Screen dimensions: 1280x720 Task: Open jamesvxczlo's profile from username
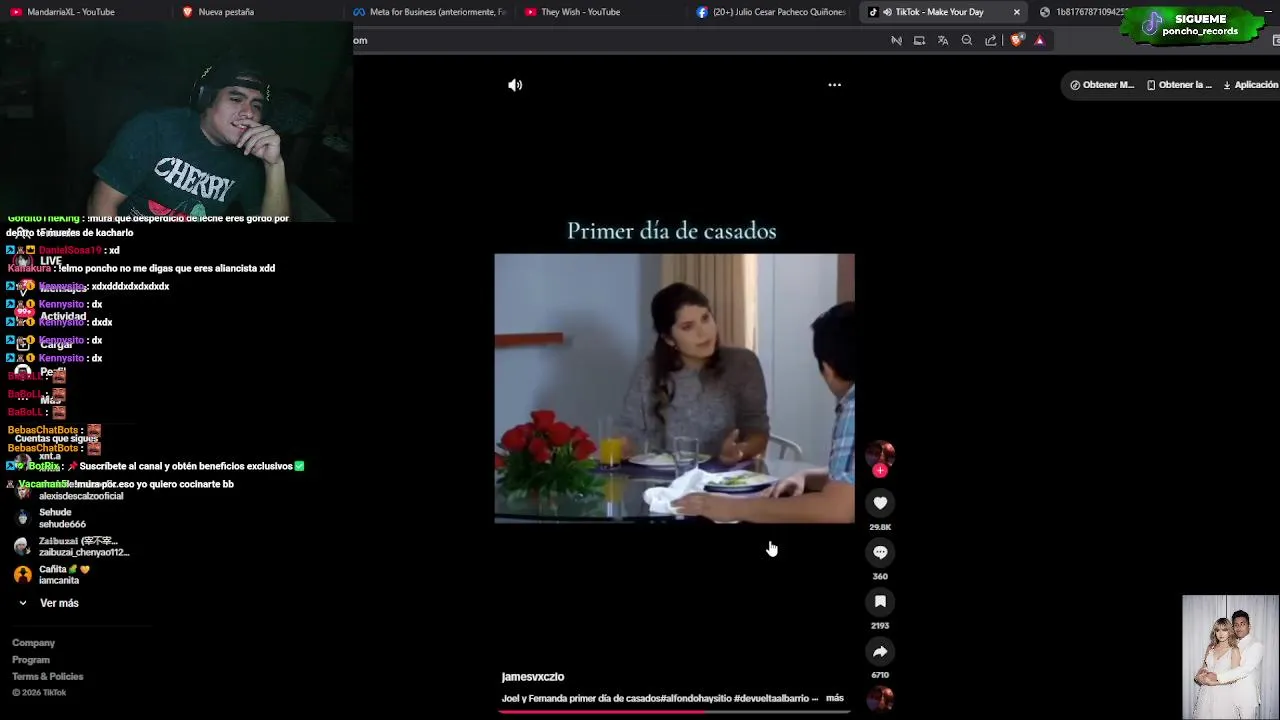click(533, 677)
